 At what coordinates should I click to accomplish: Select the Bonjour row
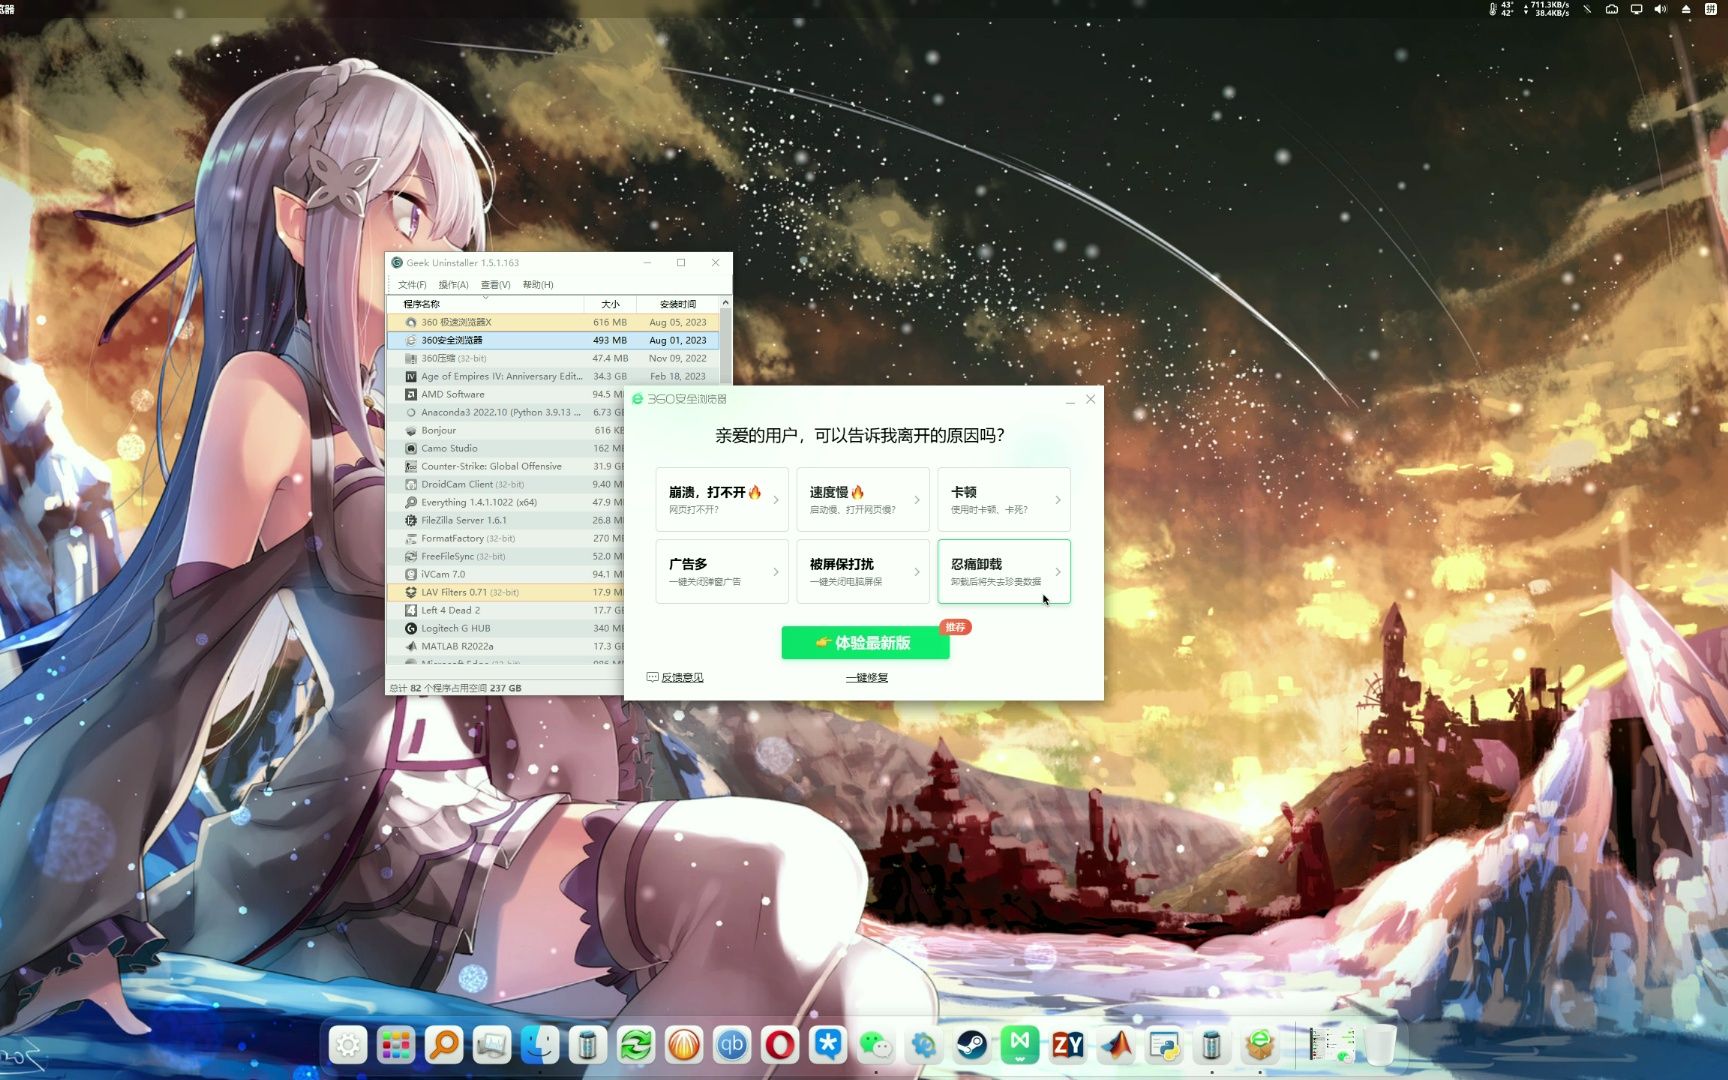coord(505,430)
